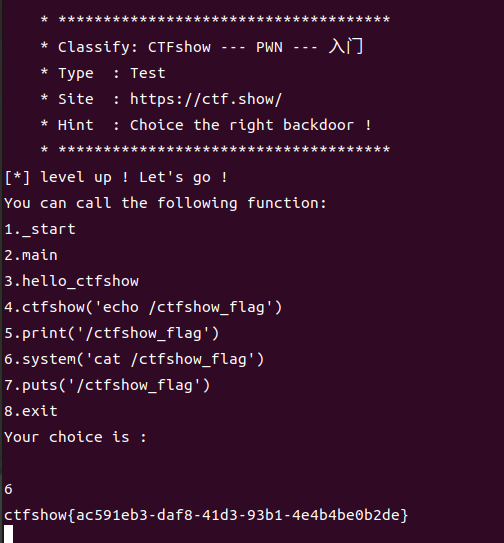
Task: Click the entered choice number 6
Action: (x=8, y=489)
